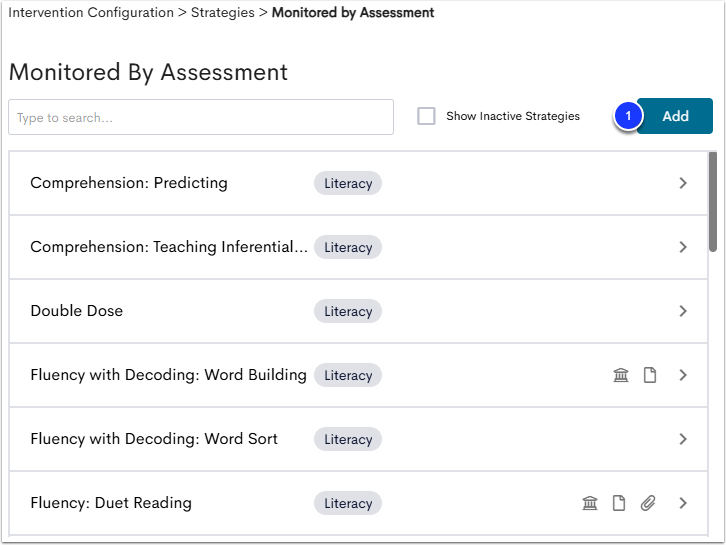Screen dimensions: 726x545
Task: Select Fluency: Duet Reading strategy name
Action: pos(111,503)
